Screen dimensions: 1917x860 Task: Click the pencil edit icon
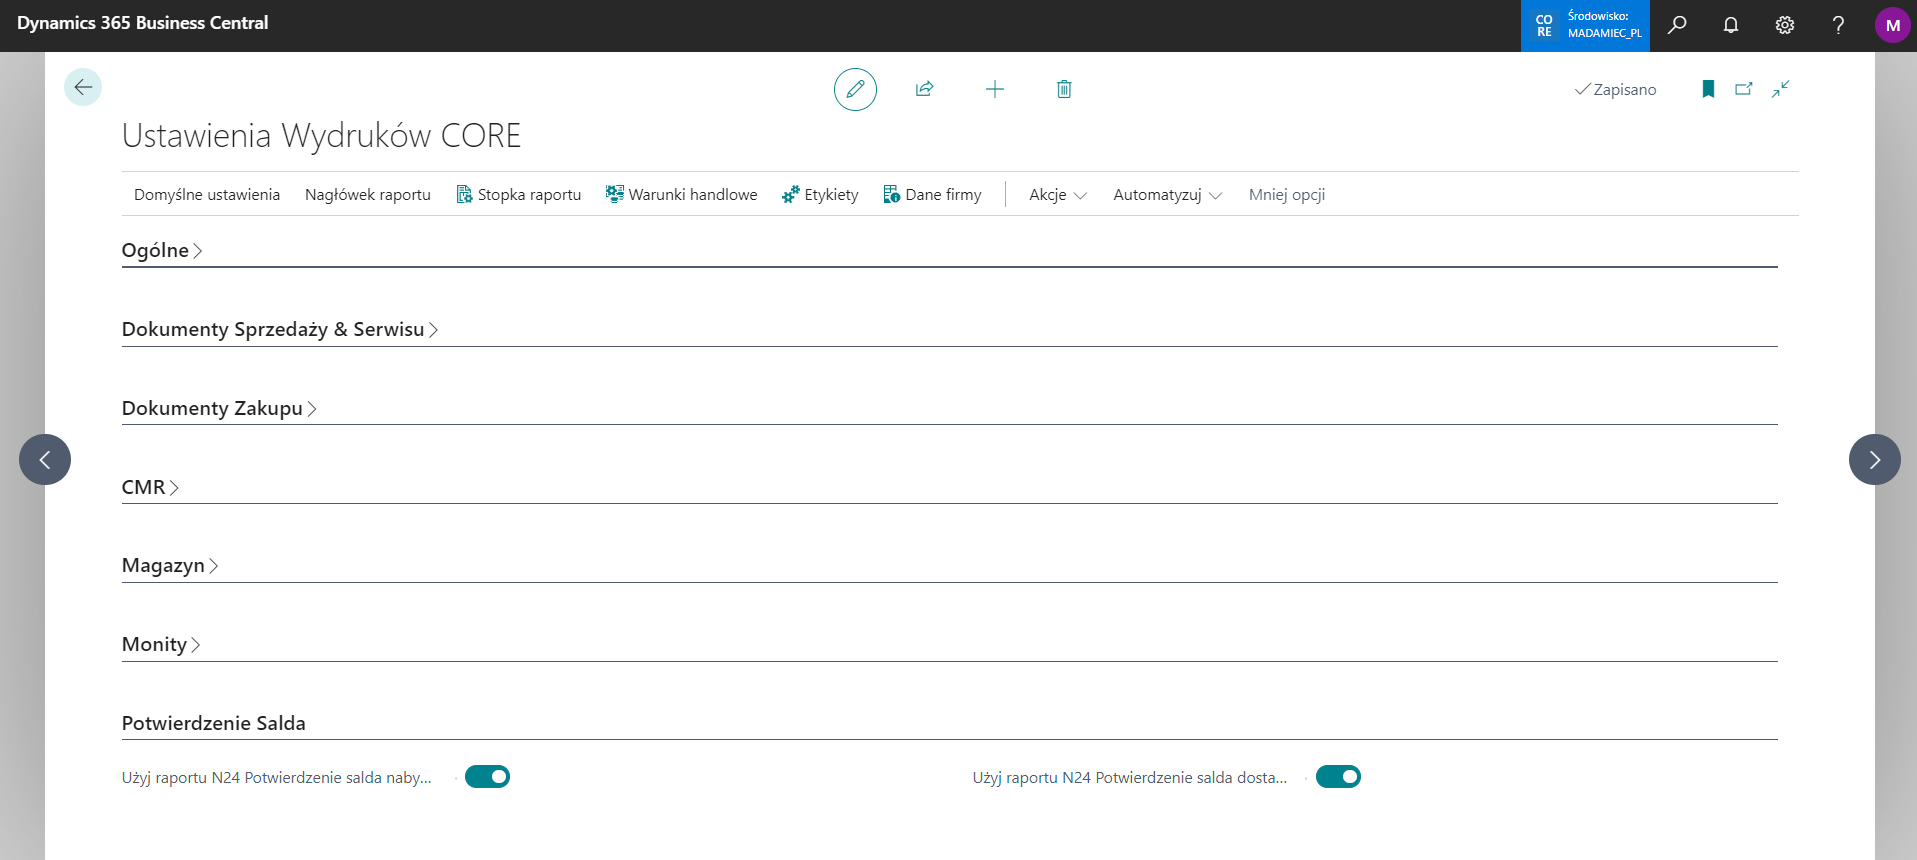pyautogui.click(x=855, y=90)
